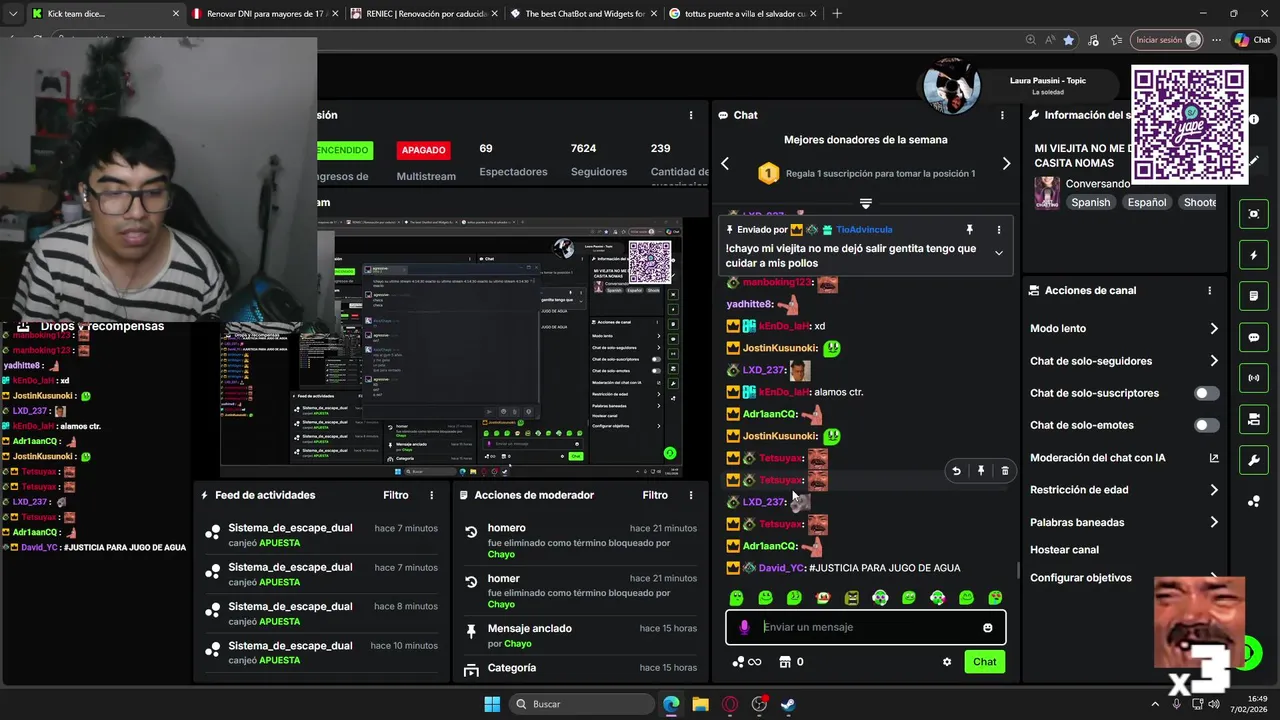Open the document icon in right sidebar

[1254, 296]
